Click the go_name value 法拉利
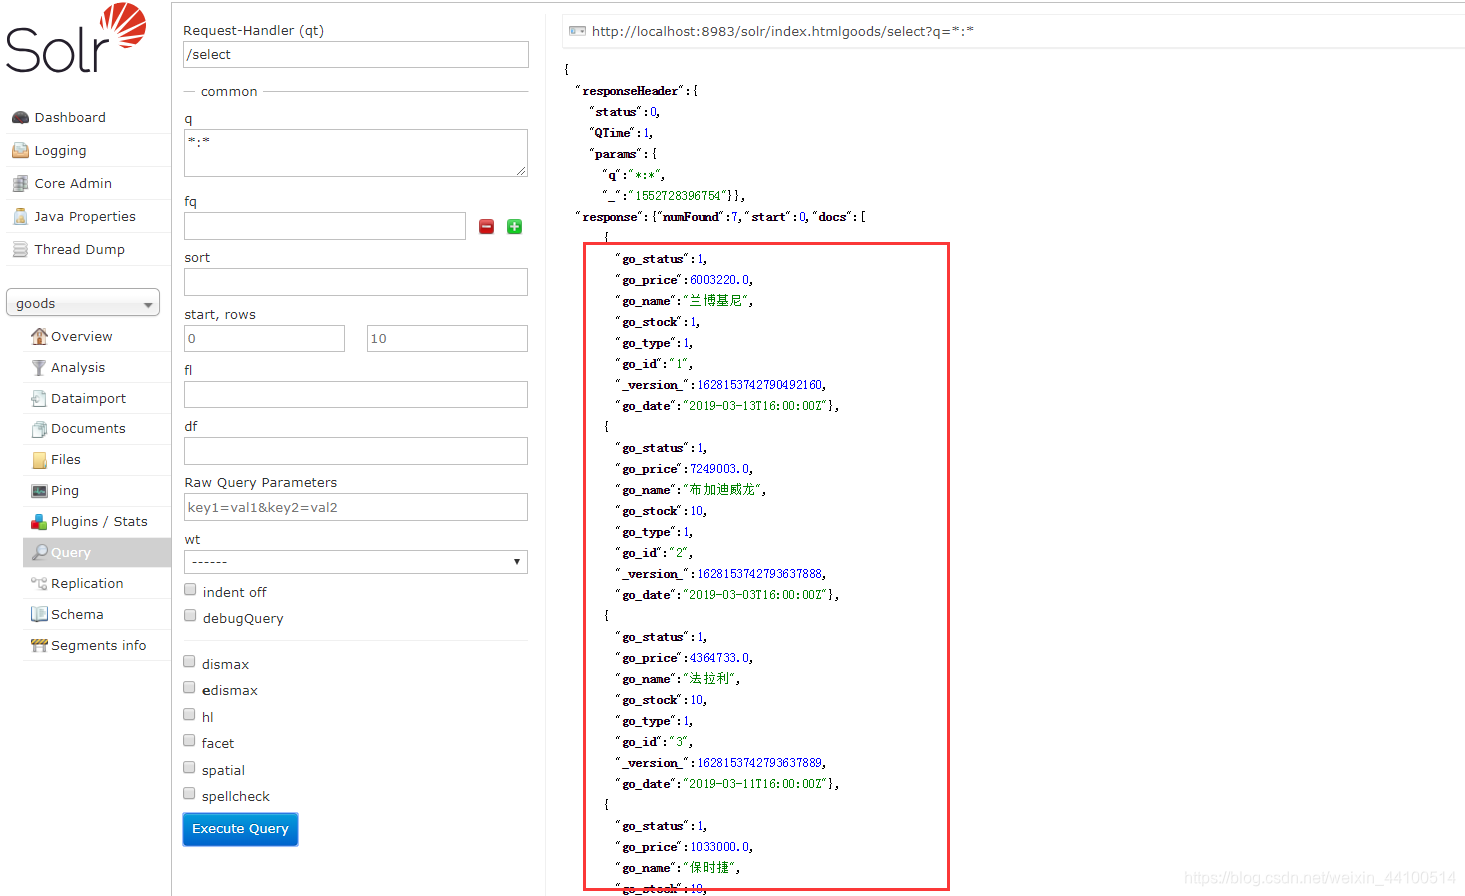This screenshot has width=1465, height=896. [x=710, y=679]
